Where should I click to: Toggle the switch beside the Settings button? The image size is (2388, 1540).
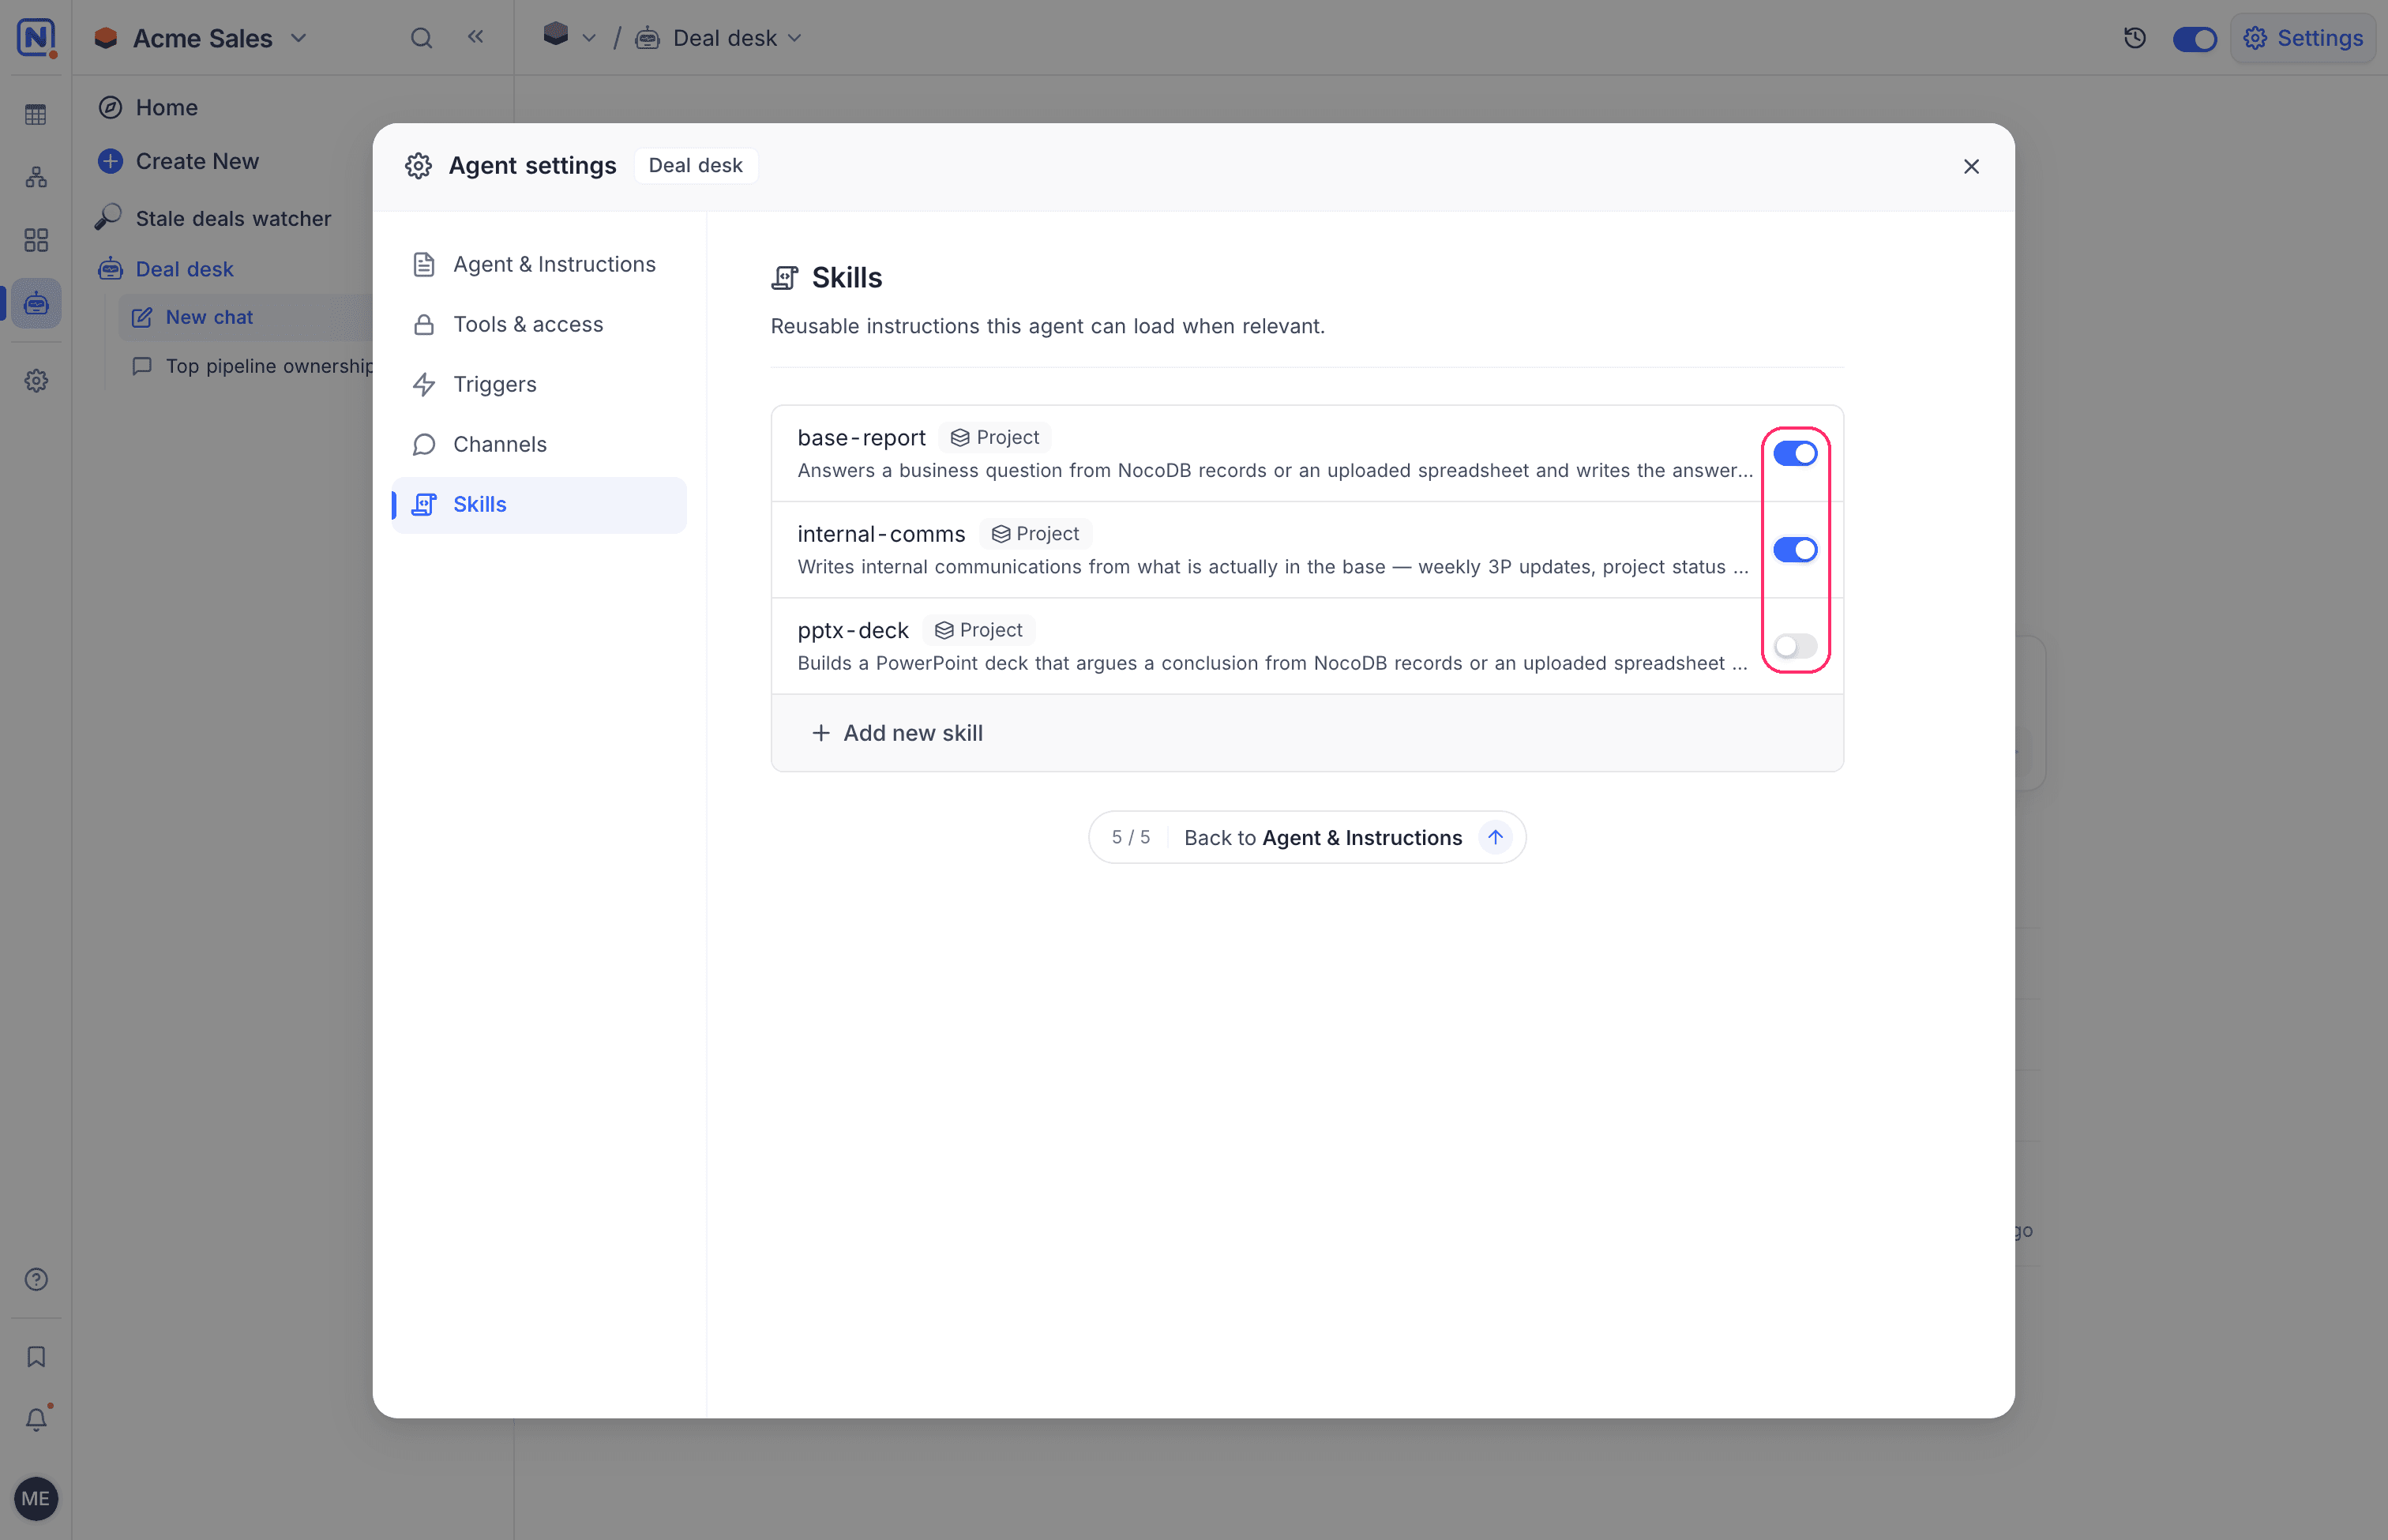click(x=2194, y=39)
